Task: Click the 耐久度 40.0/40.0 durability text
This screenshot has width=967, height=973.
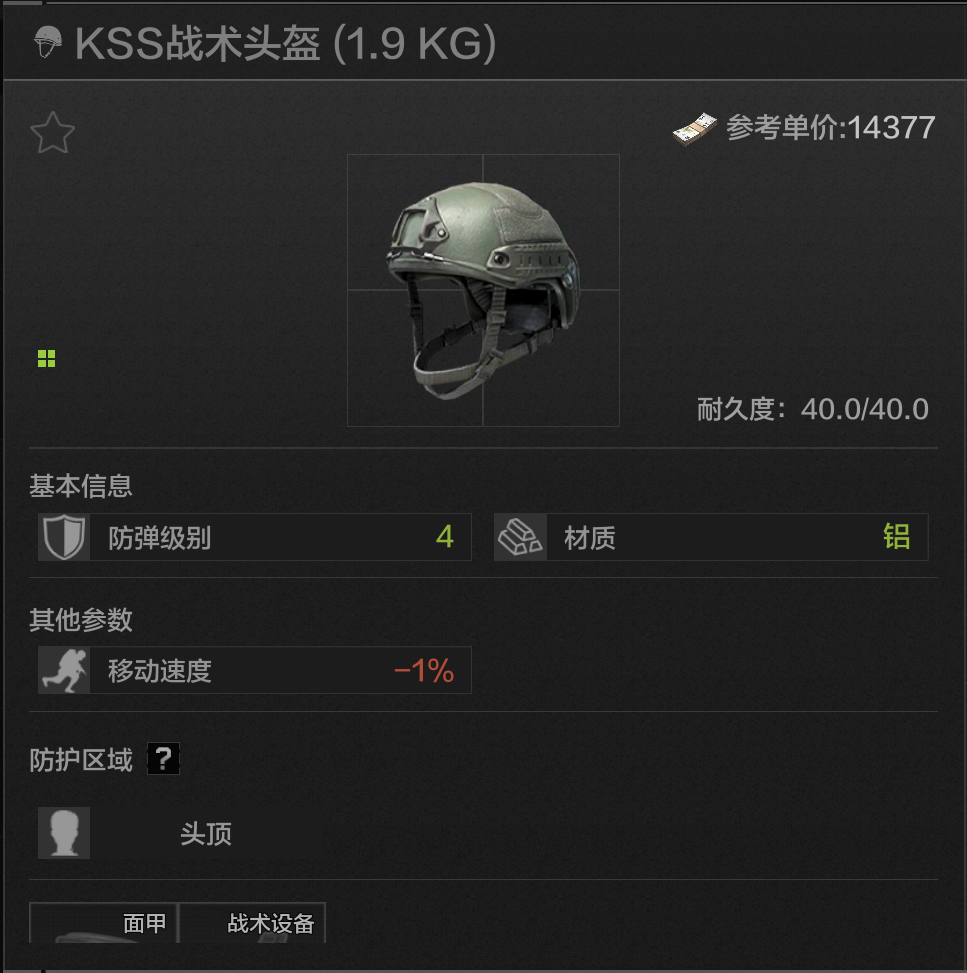Action: [x=812, y=409]
